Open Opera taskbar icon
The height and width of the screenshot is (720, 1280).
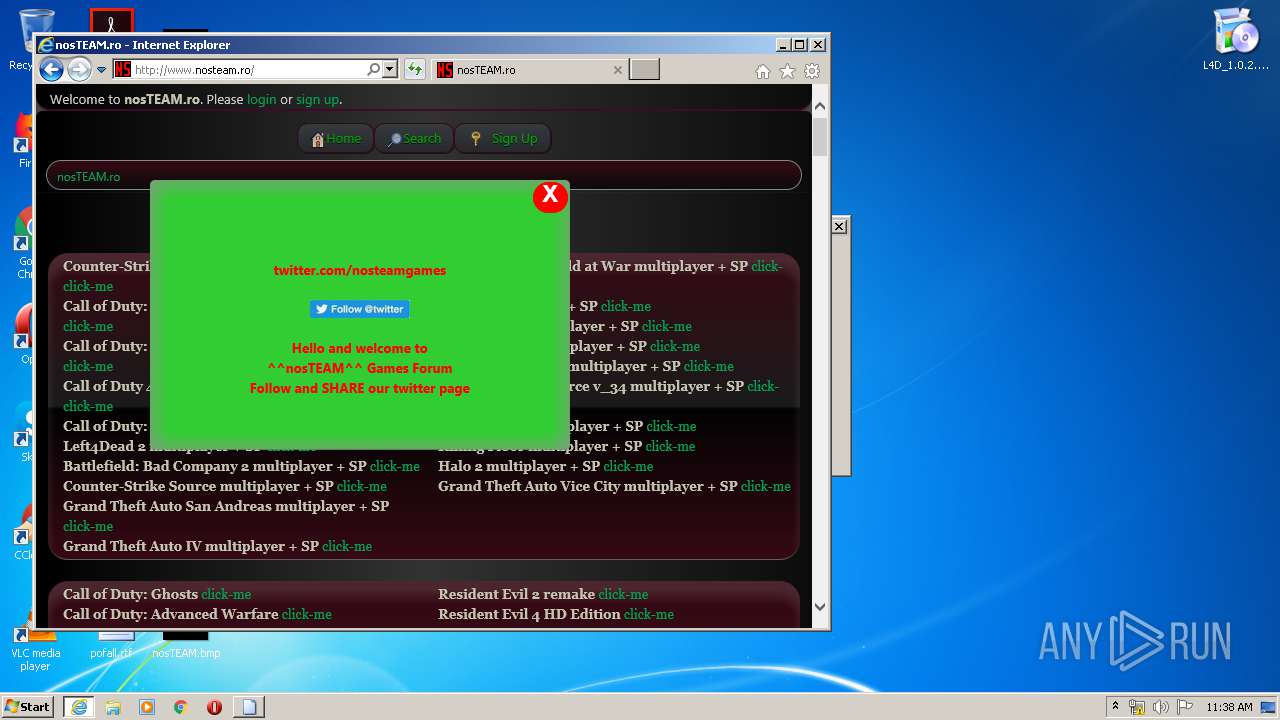point(214,707)
